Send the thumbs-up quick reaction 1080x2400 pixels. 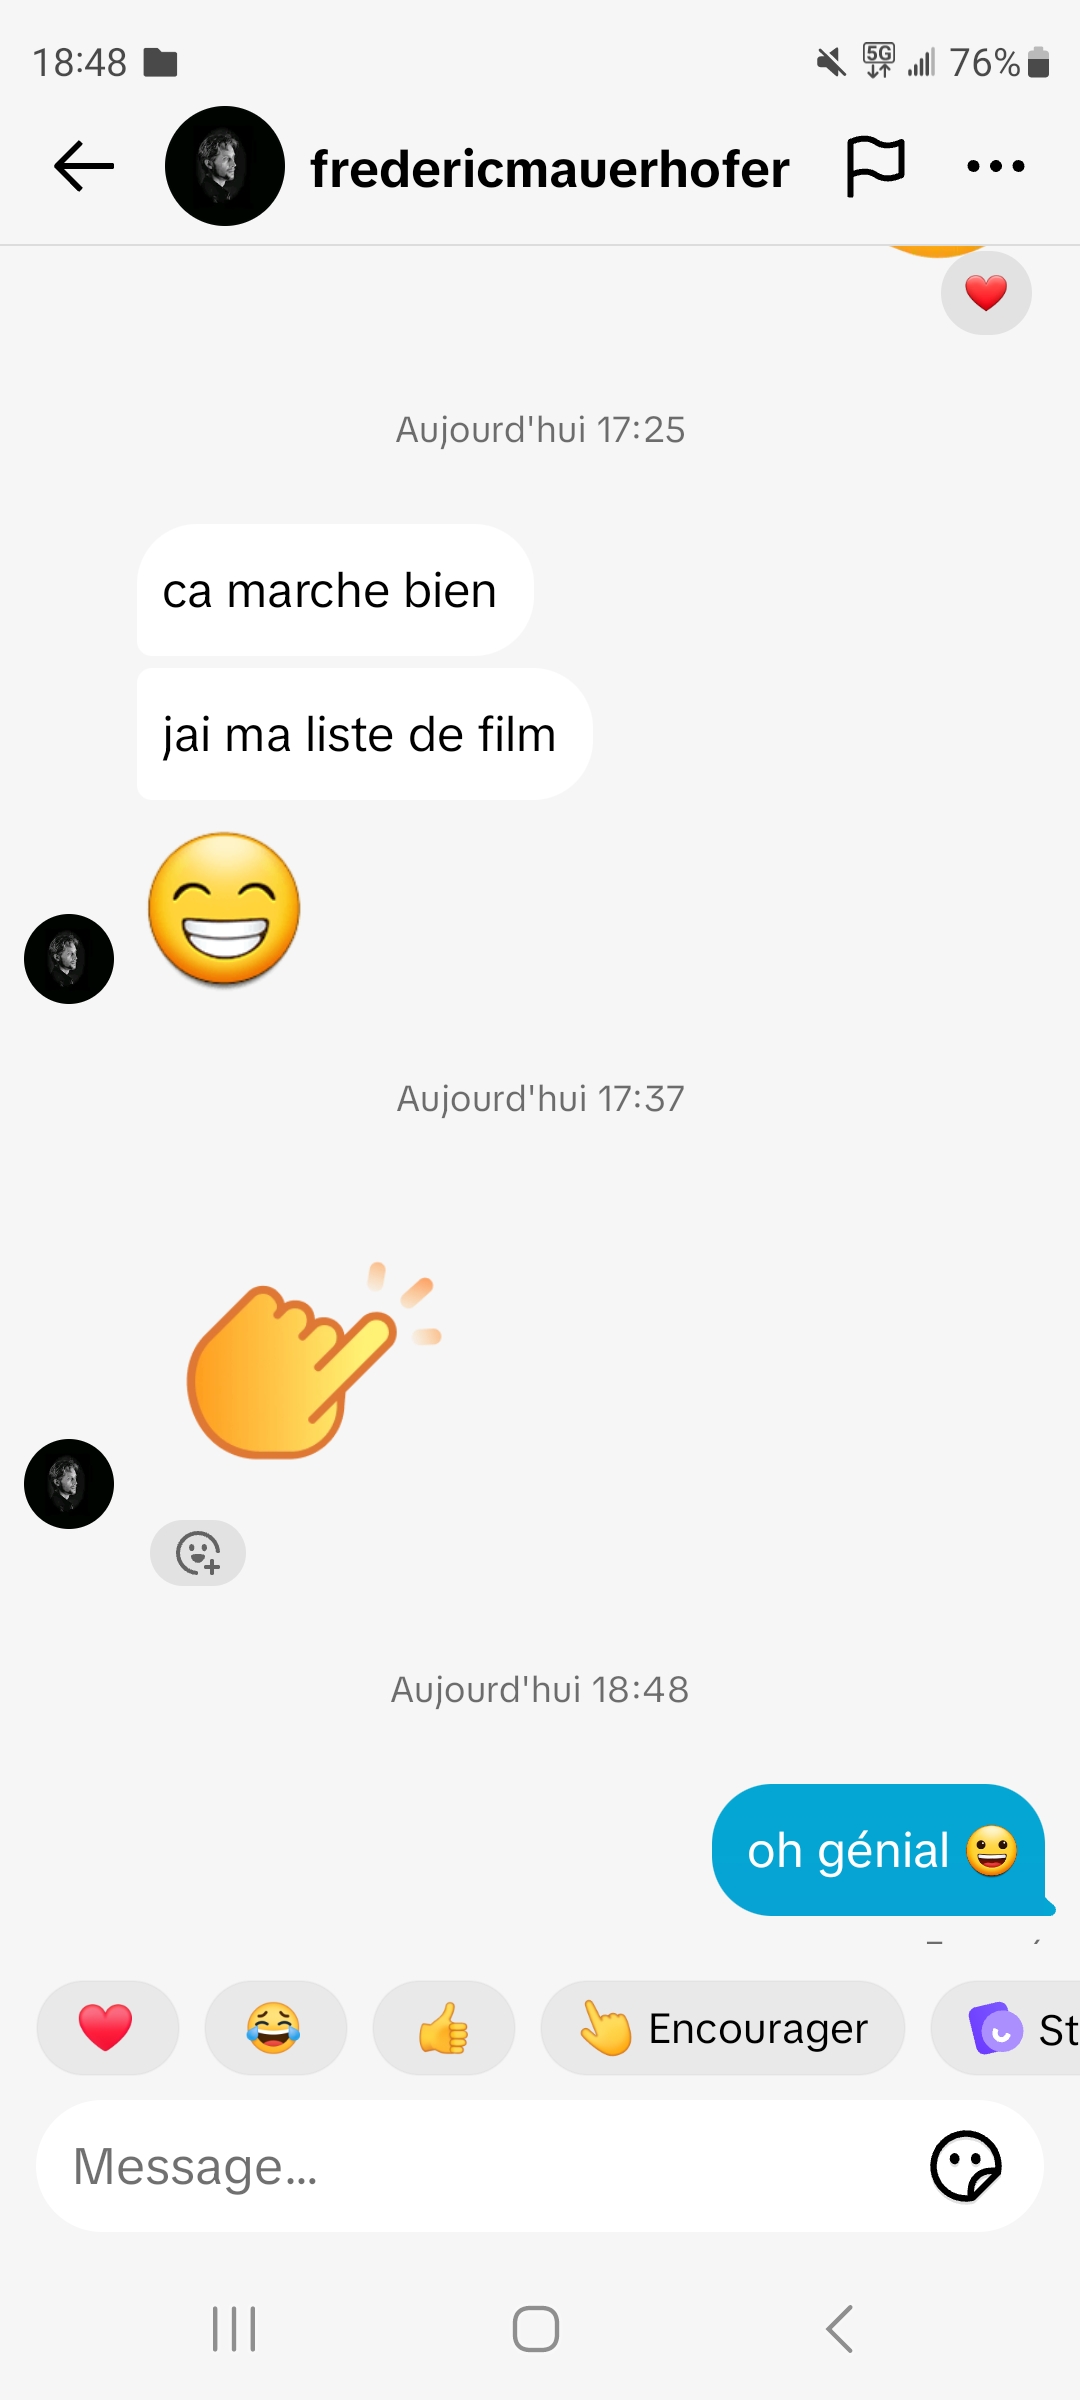coord(443,2028)
